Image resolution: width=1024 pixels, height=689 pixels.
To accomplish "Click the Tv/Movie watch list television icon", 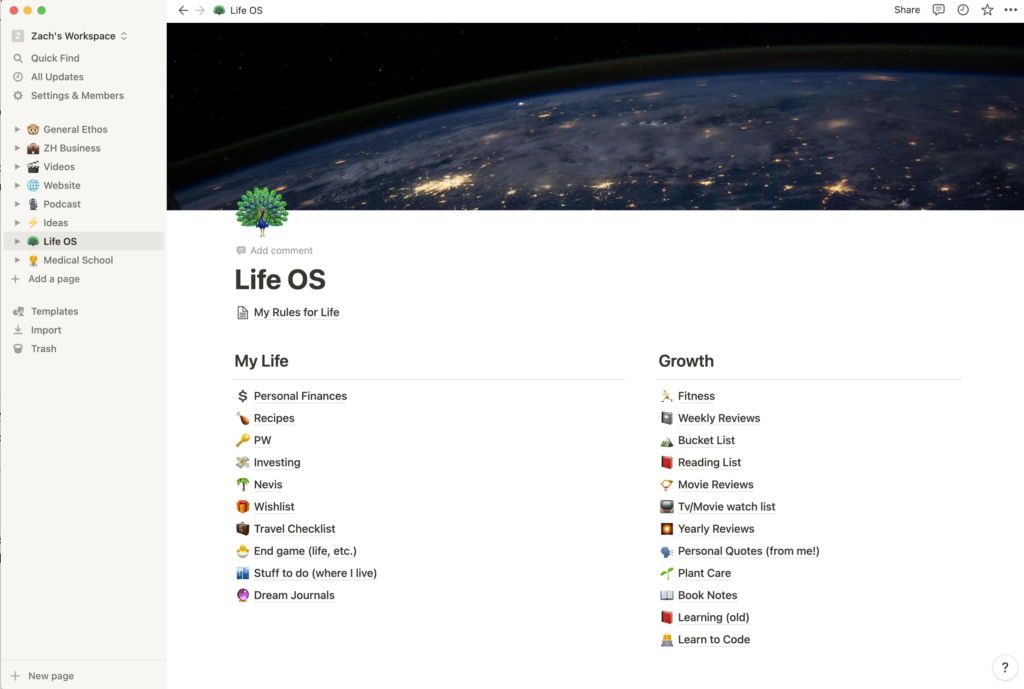I will pos(666,507).
